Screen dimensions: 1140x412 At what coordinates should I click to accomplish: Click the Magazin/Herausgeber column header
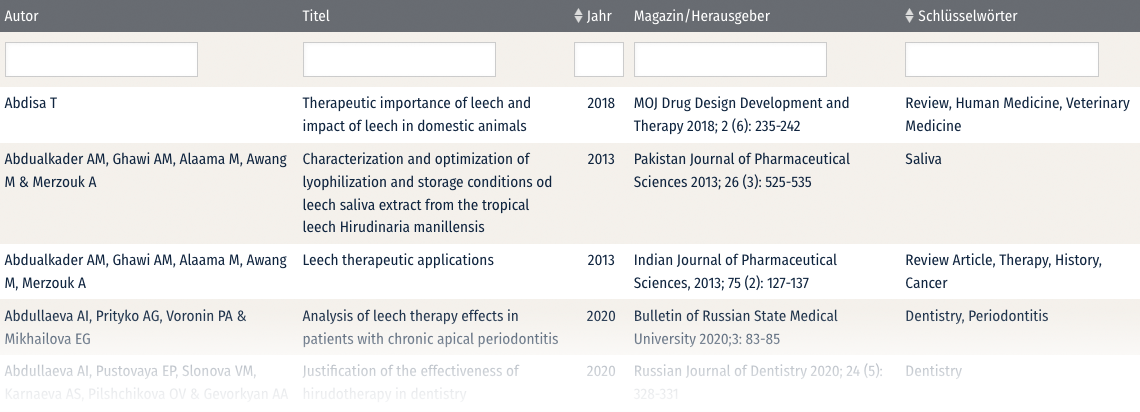[701, 16]
